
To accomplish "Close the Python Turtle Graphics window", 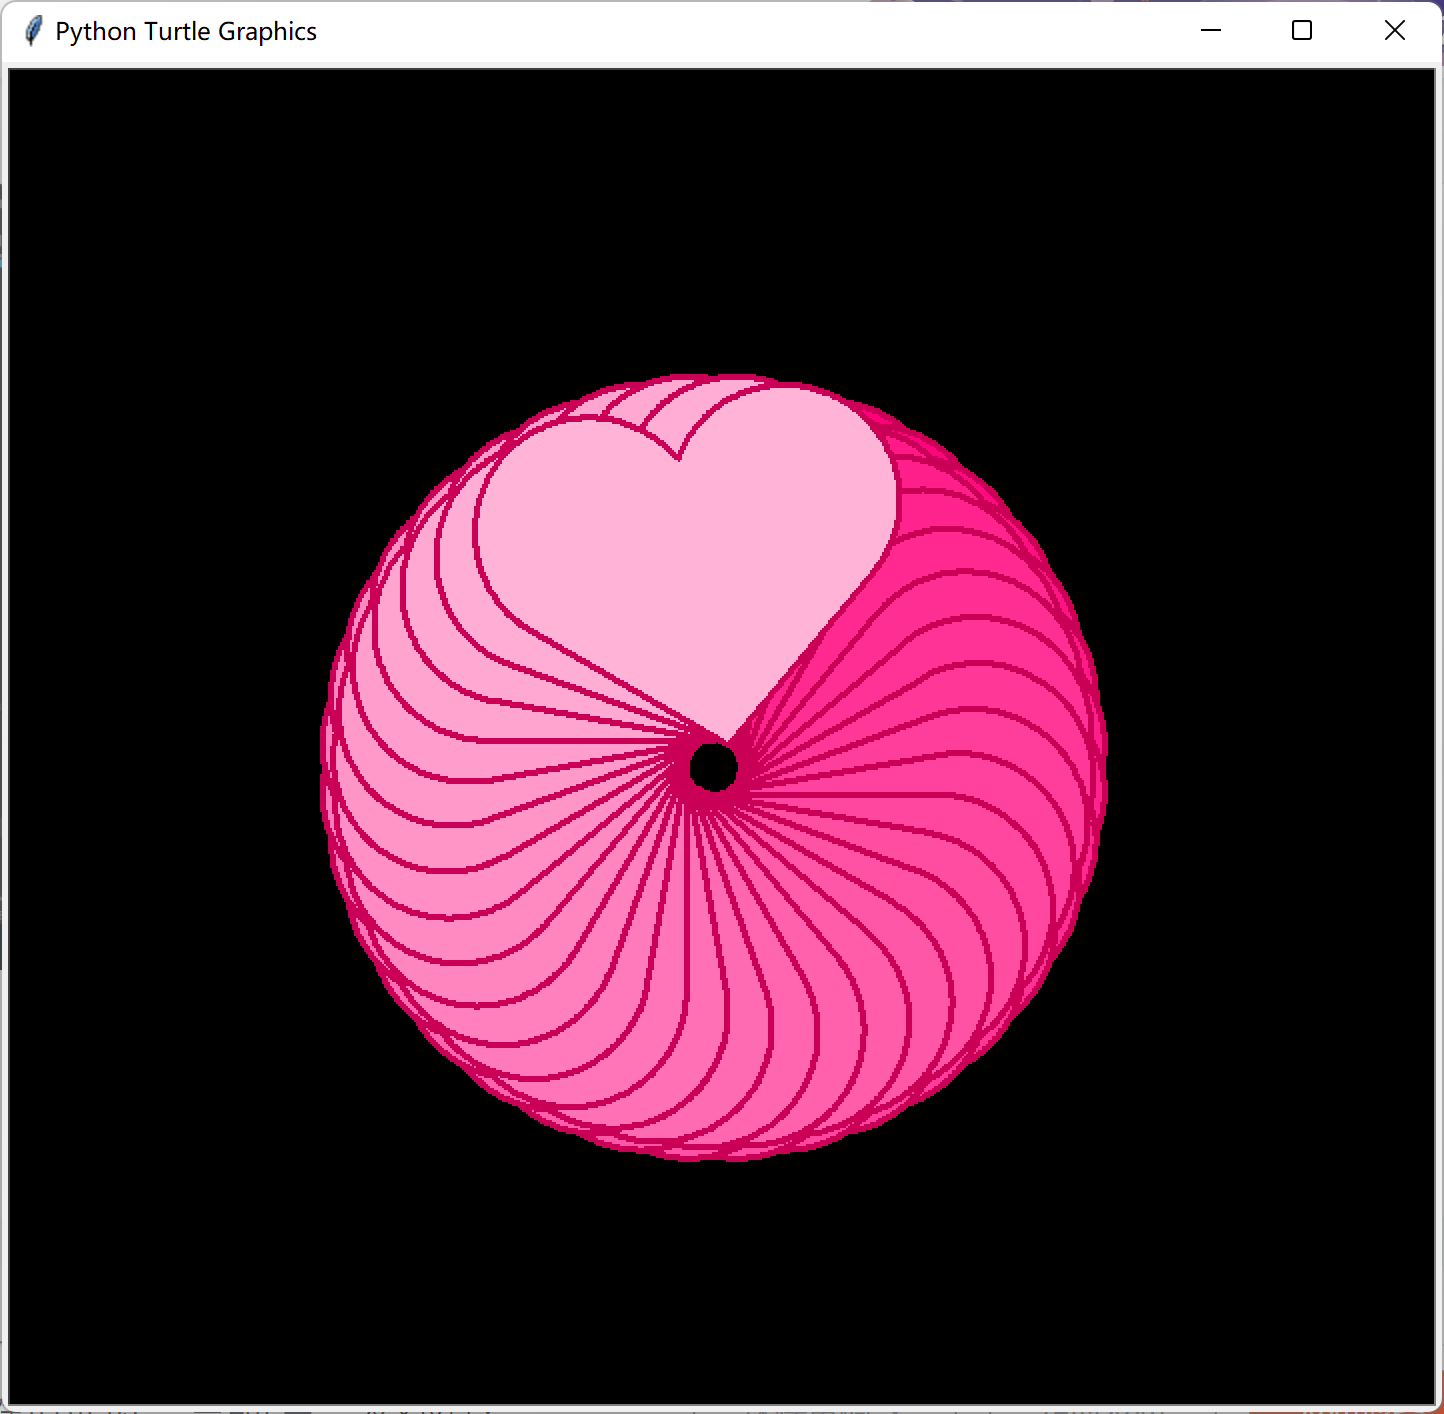I will (1394, 31).
